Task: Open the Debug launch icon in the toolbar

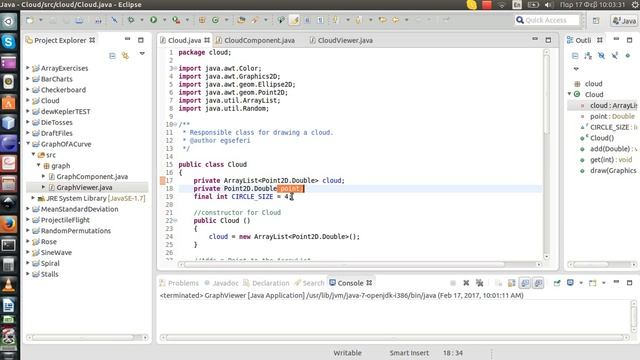Action: pyautogui.click(x=131, y=20)
